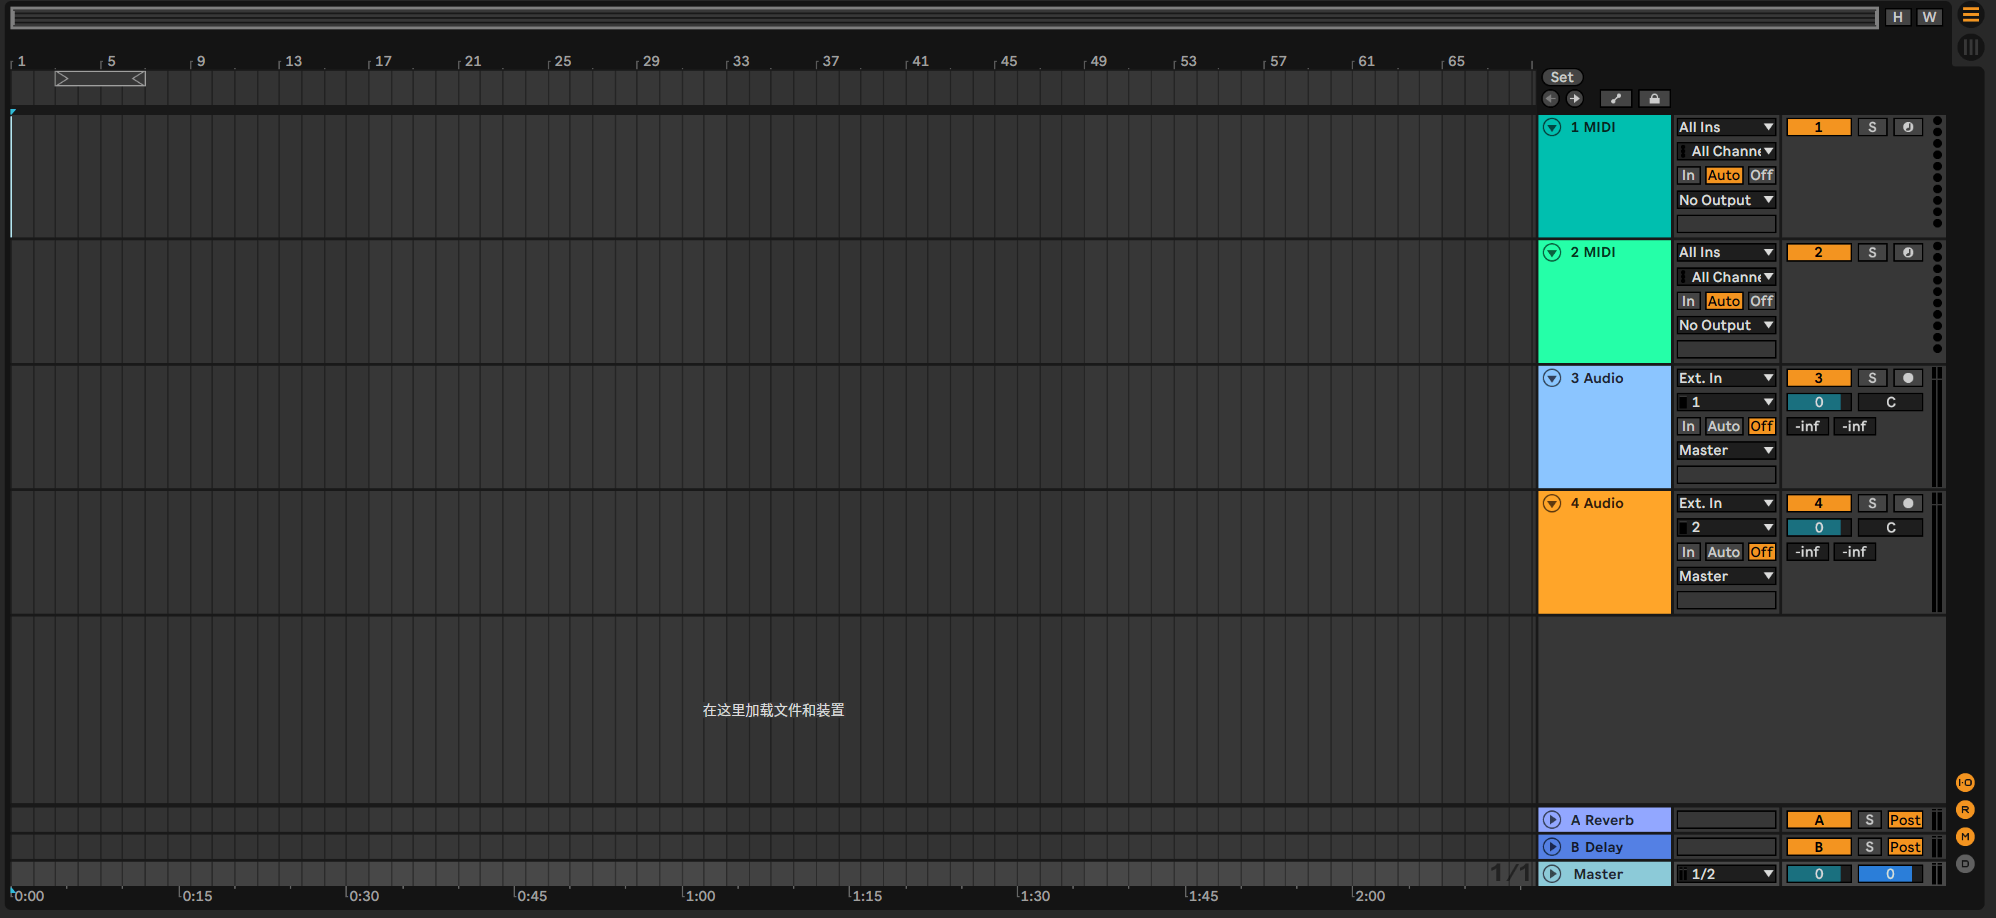Select the Master track header
The width and height of the screenshot is (1996, 918).
[x=1608, y=874]
